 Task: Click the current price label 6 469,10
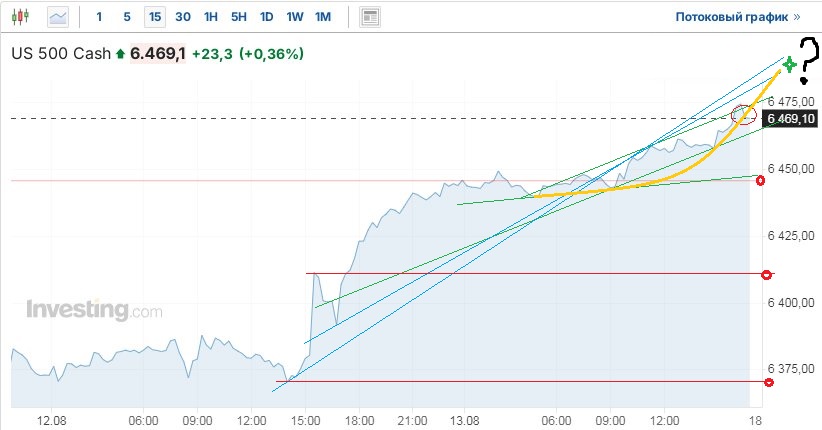(792, 119)
